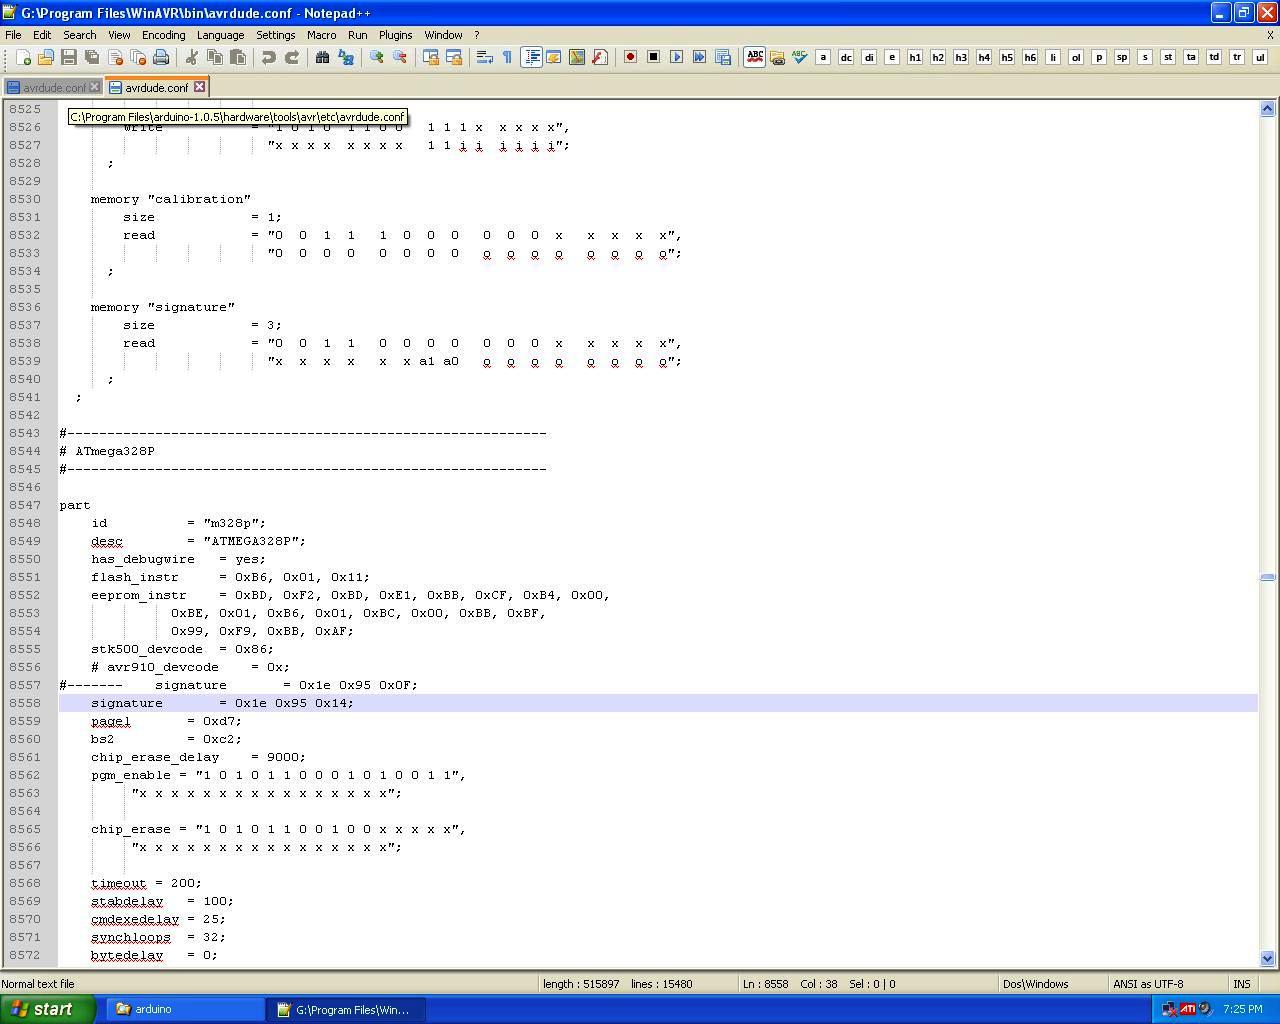This screenshot has width=1280, height=1024.
Task: Zoom out of the text
Action: (x=400, y=57)
